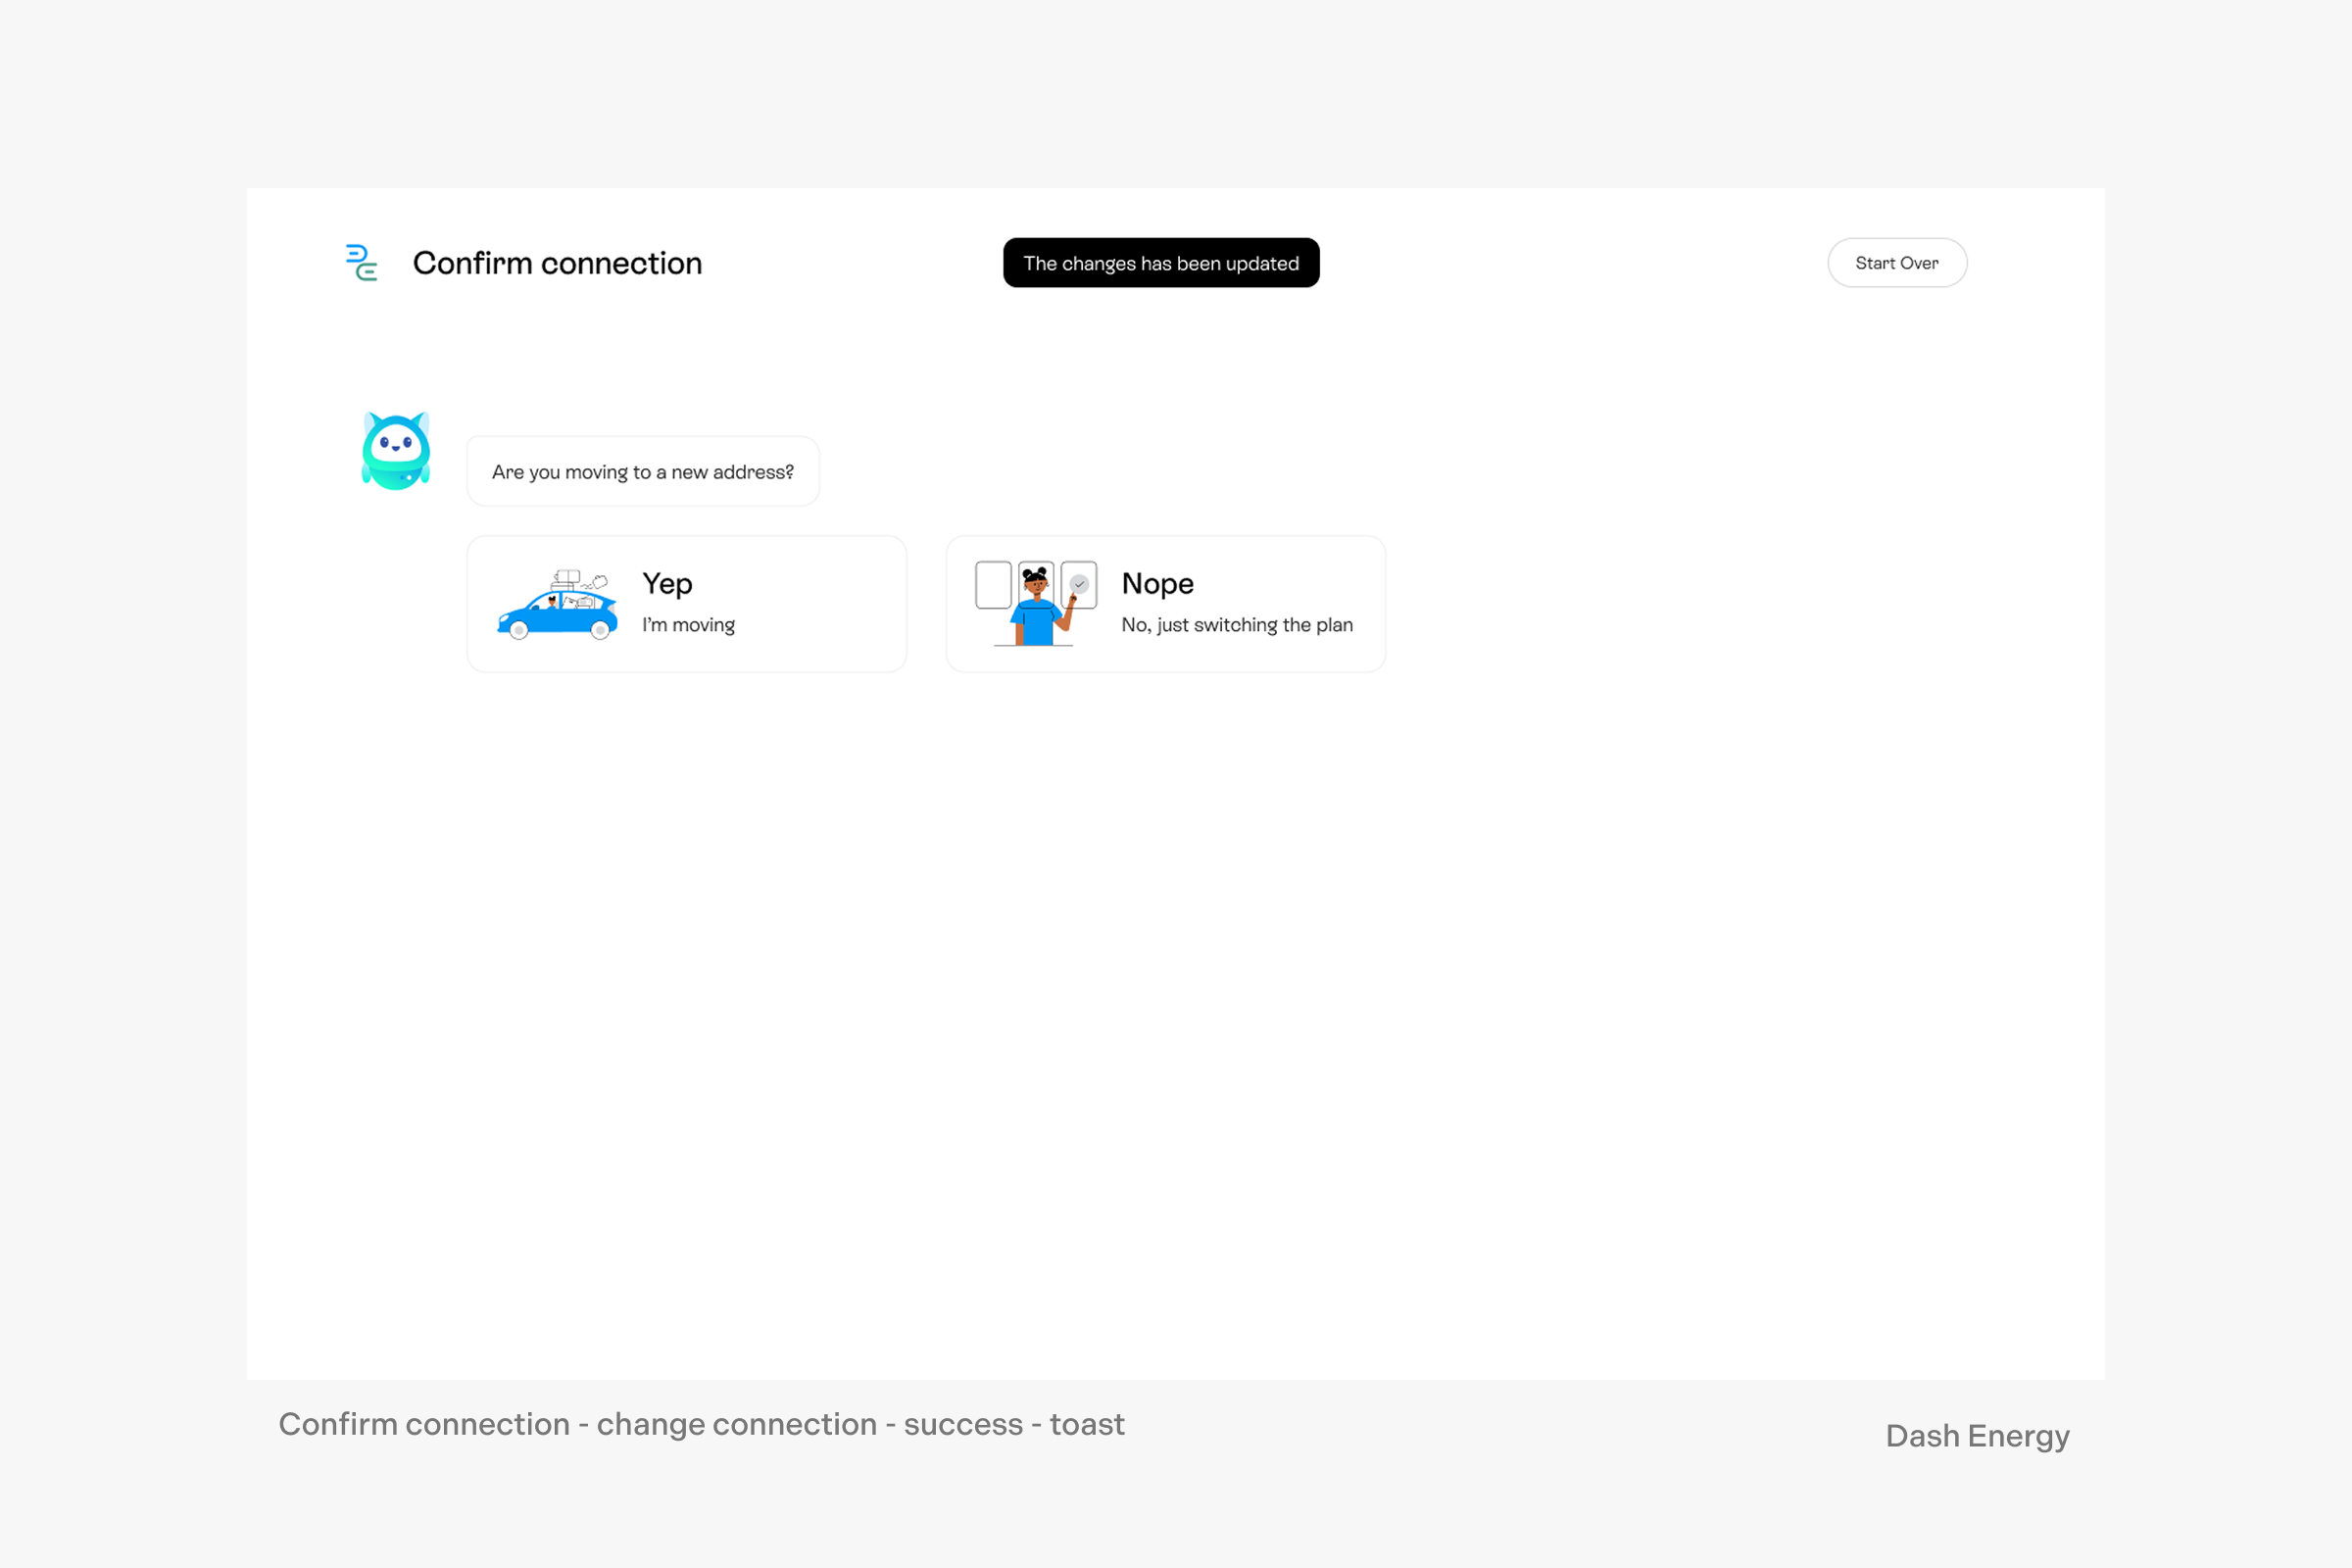The width and height of the screenshot is (2352, 1568).
Task: Click the frame caption below the screen
Action: [x=701, y=1424]
